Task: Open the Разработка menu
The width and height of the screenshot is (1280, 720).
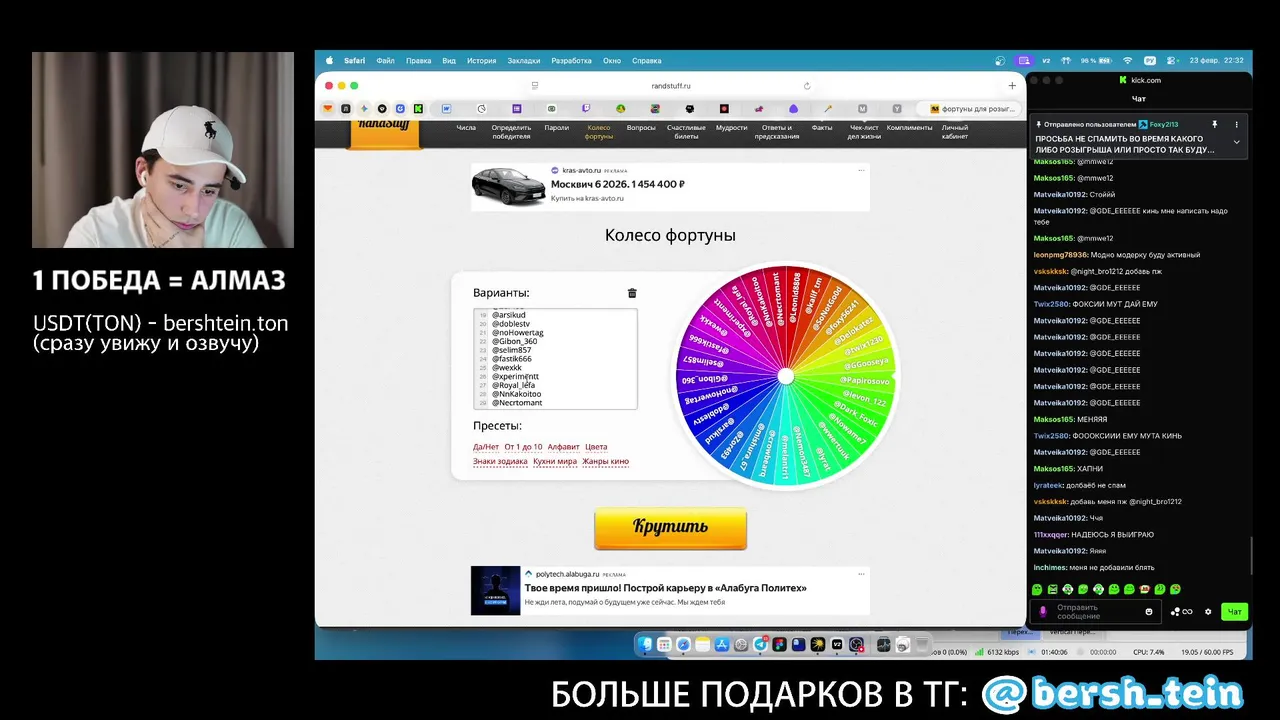Action: pyautogui.click(x=571, y=61)
